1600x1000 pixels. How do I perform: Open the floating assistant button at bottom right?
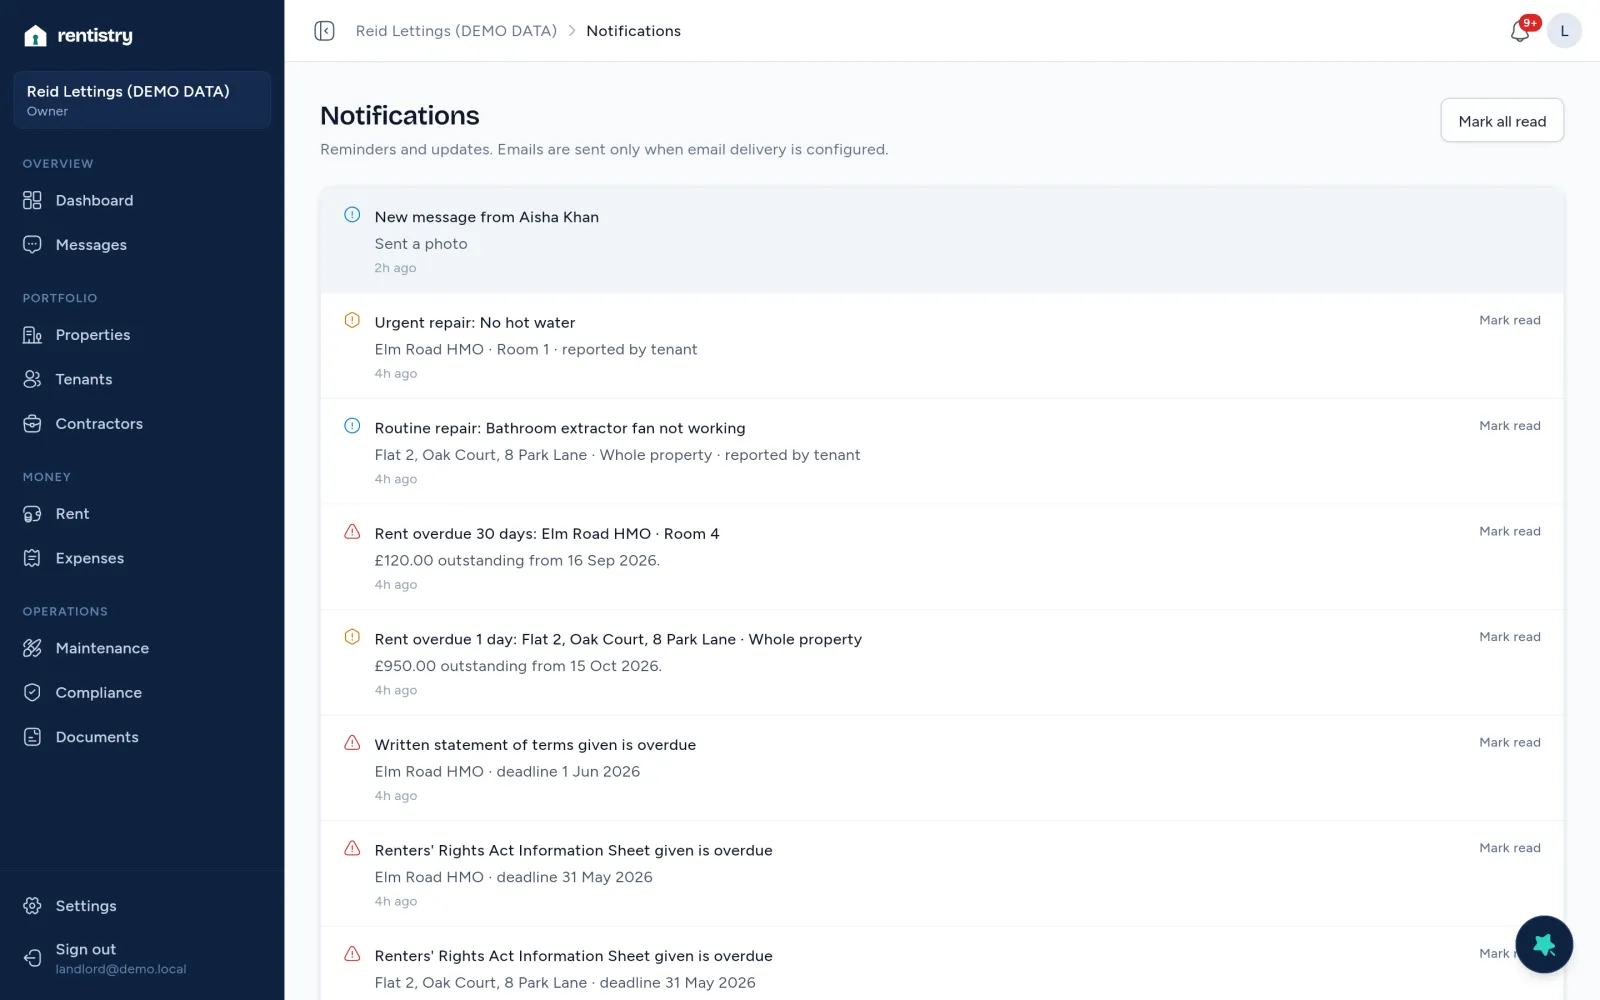[x=1544, y=944]
